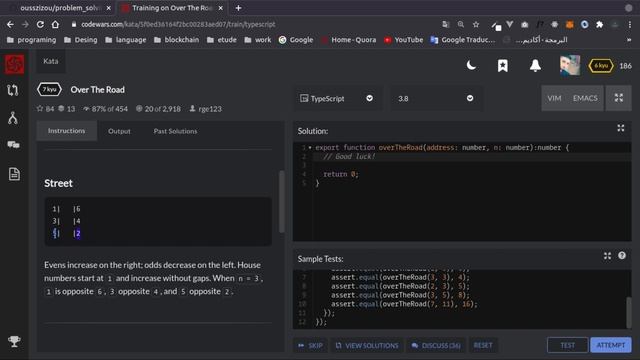640x360 pixels.
Task: Expand the Sample Tests panel
Action: pyautogui.click(x=607, y=256)
